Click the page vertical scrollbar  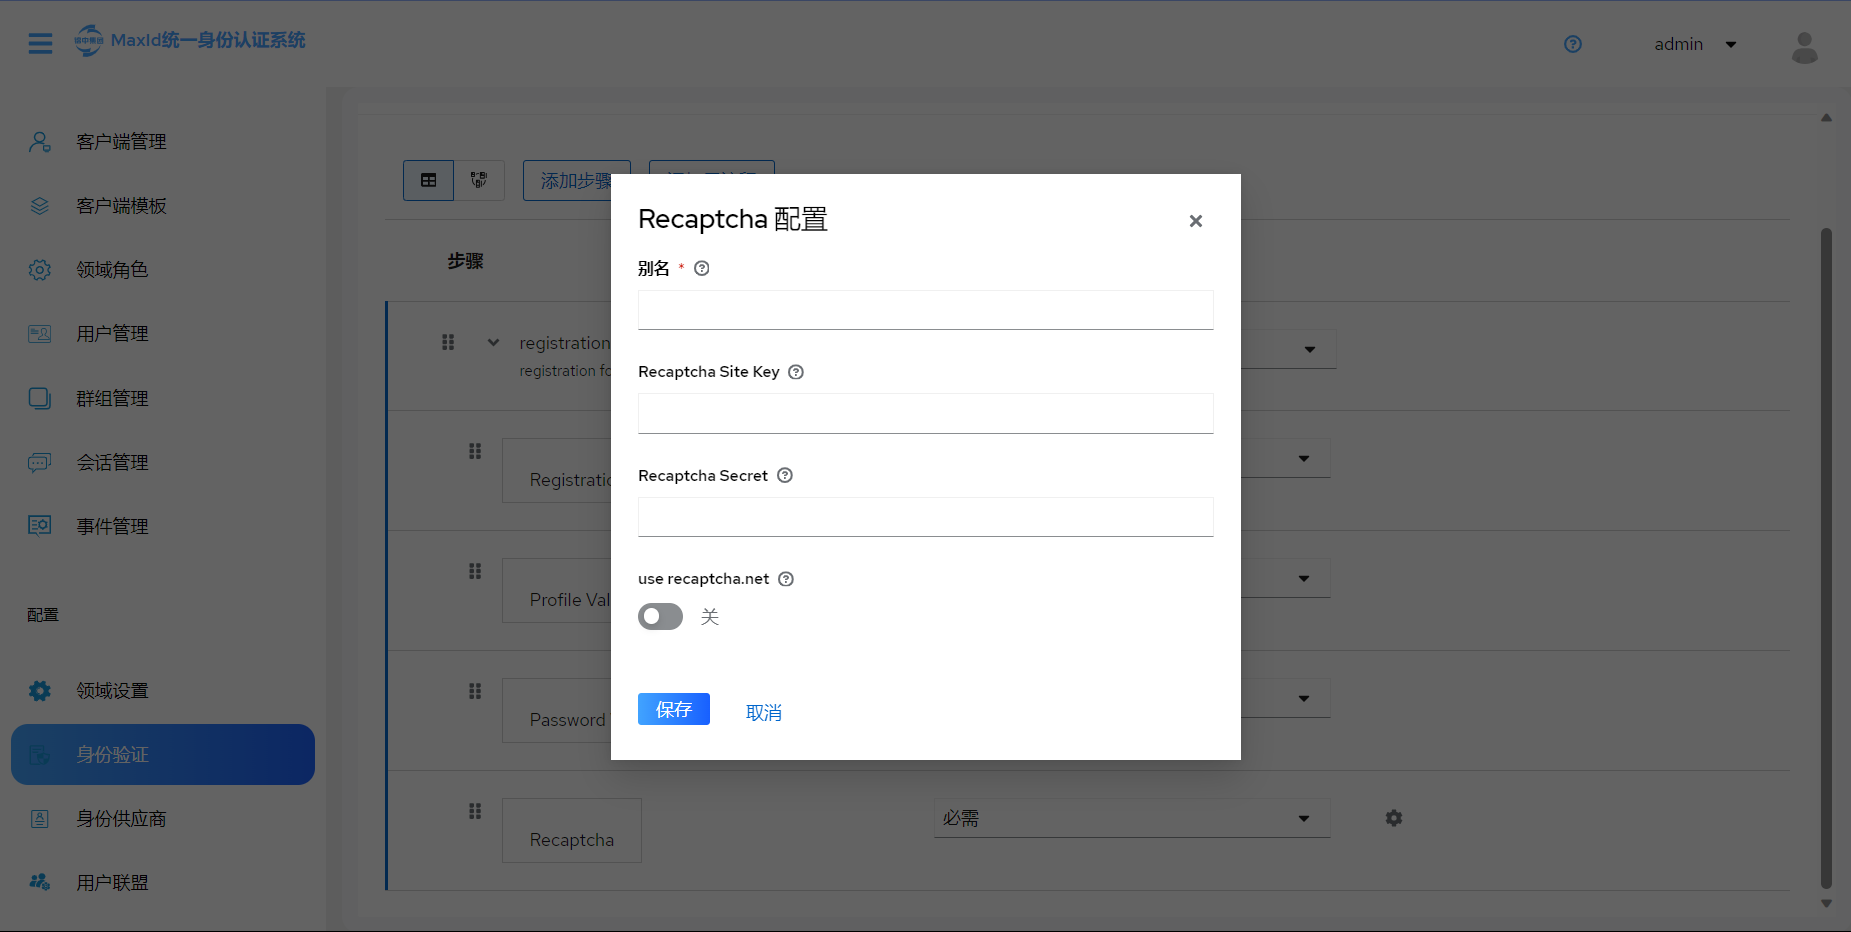pos(1826,558)
